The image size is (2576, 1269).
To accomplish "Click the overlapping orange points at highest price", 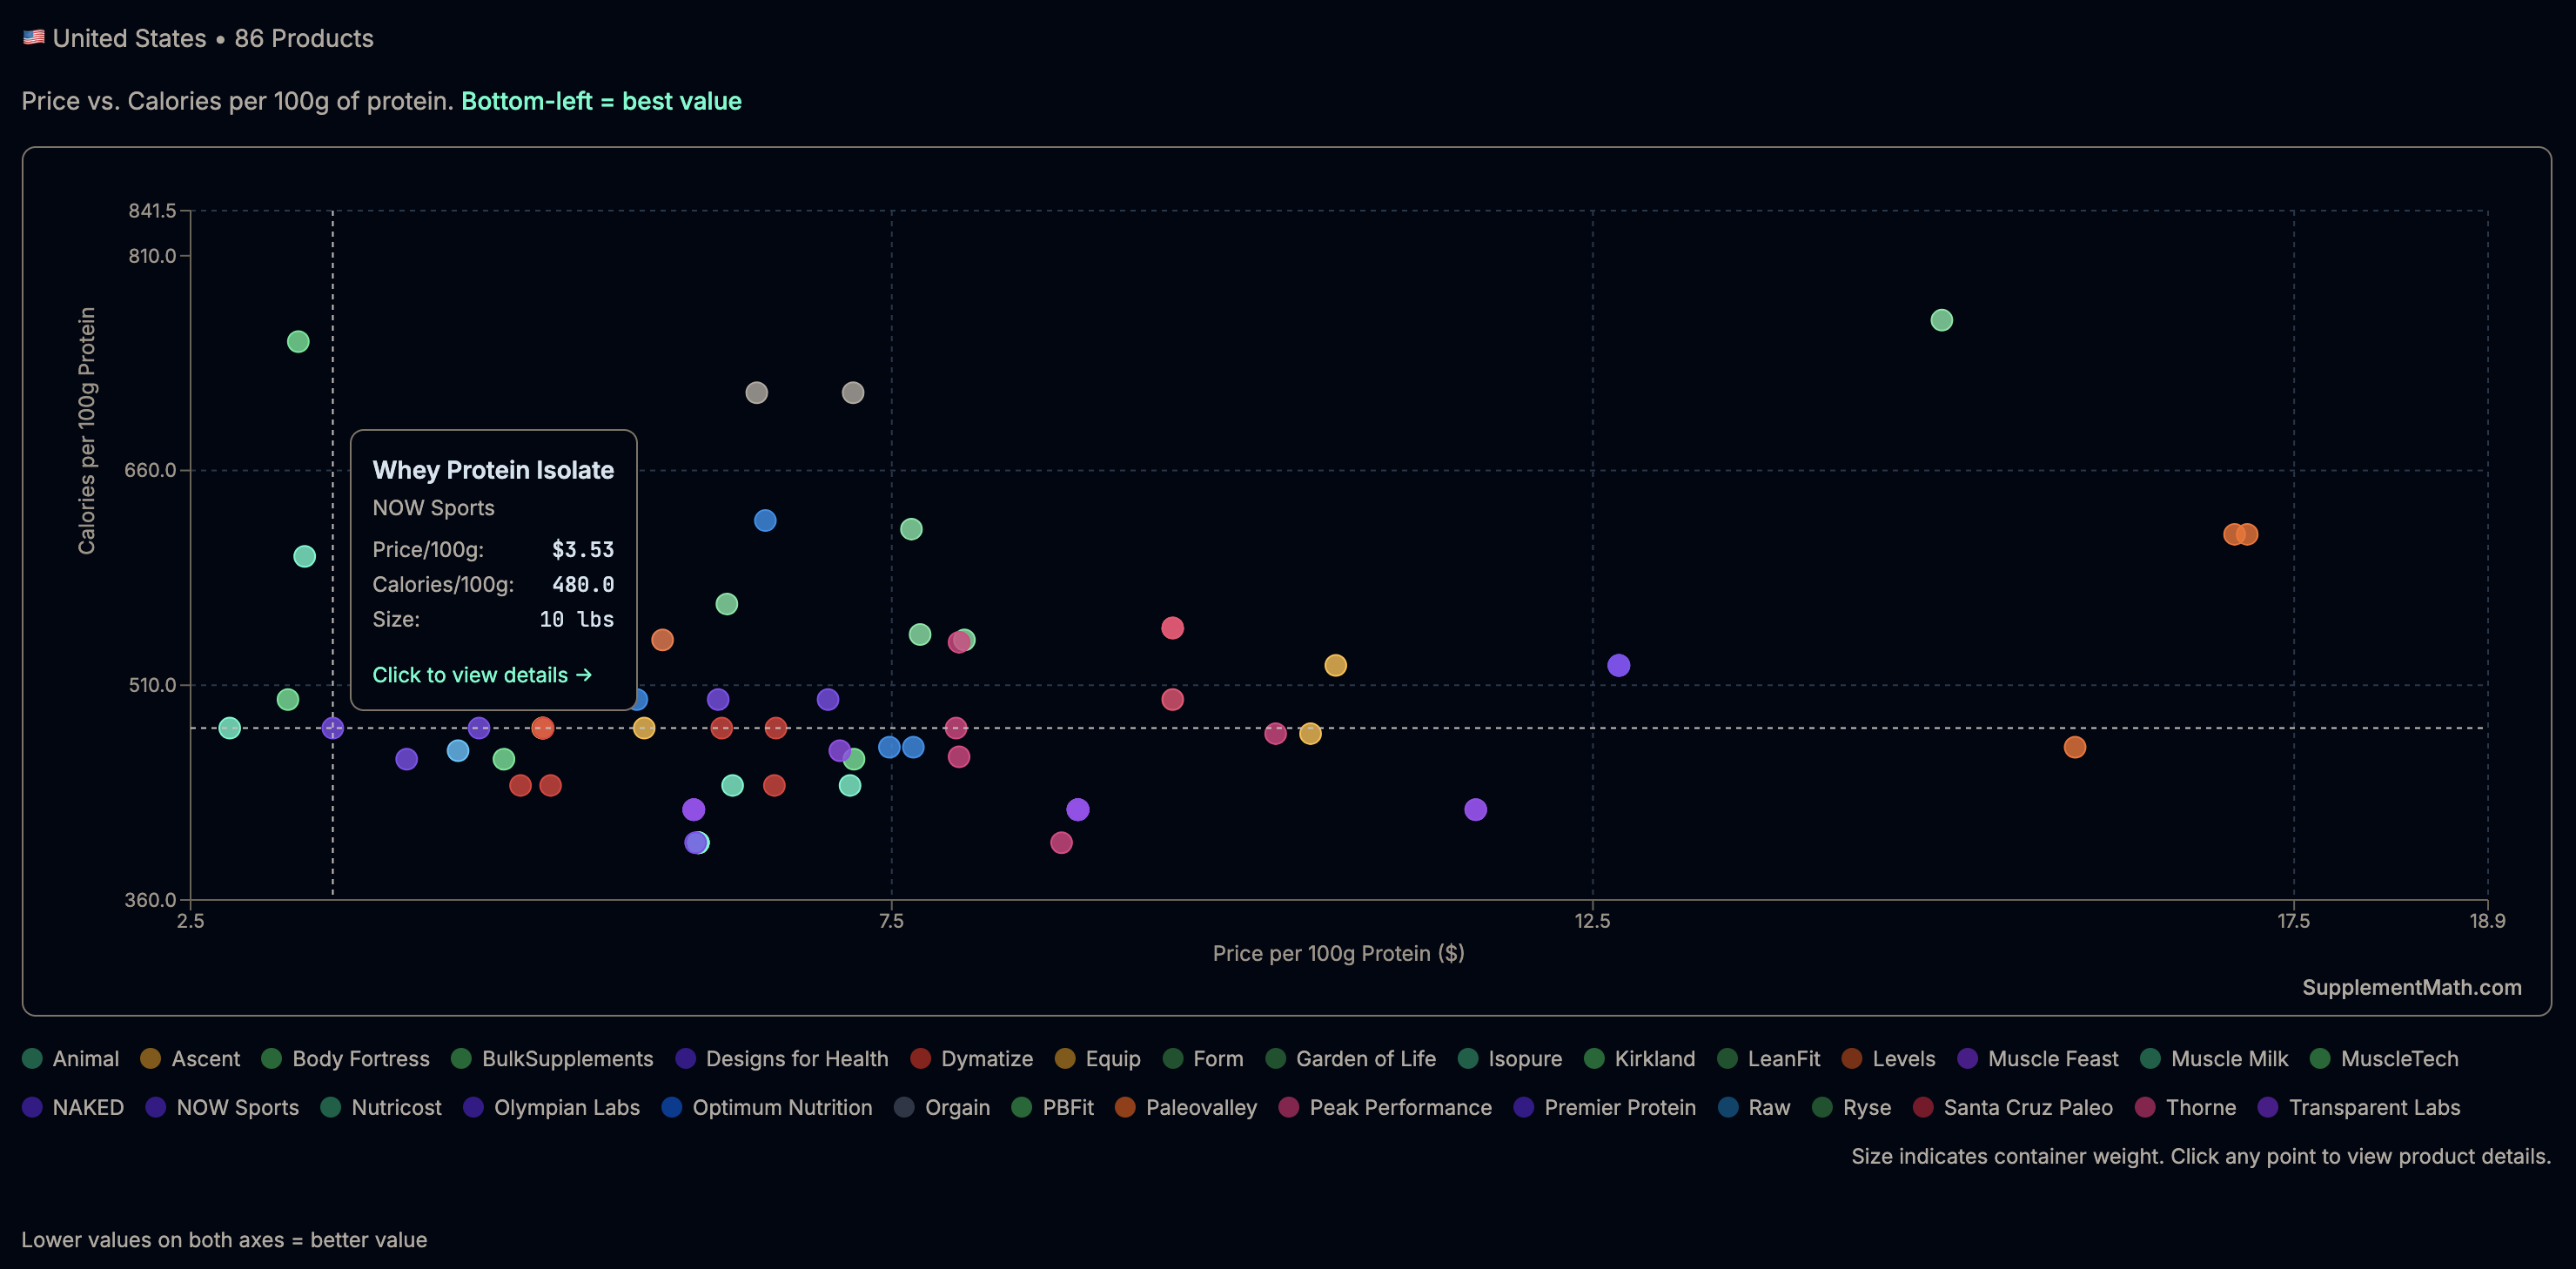I will (x=2240, y=534).
